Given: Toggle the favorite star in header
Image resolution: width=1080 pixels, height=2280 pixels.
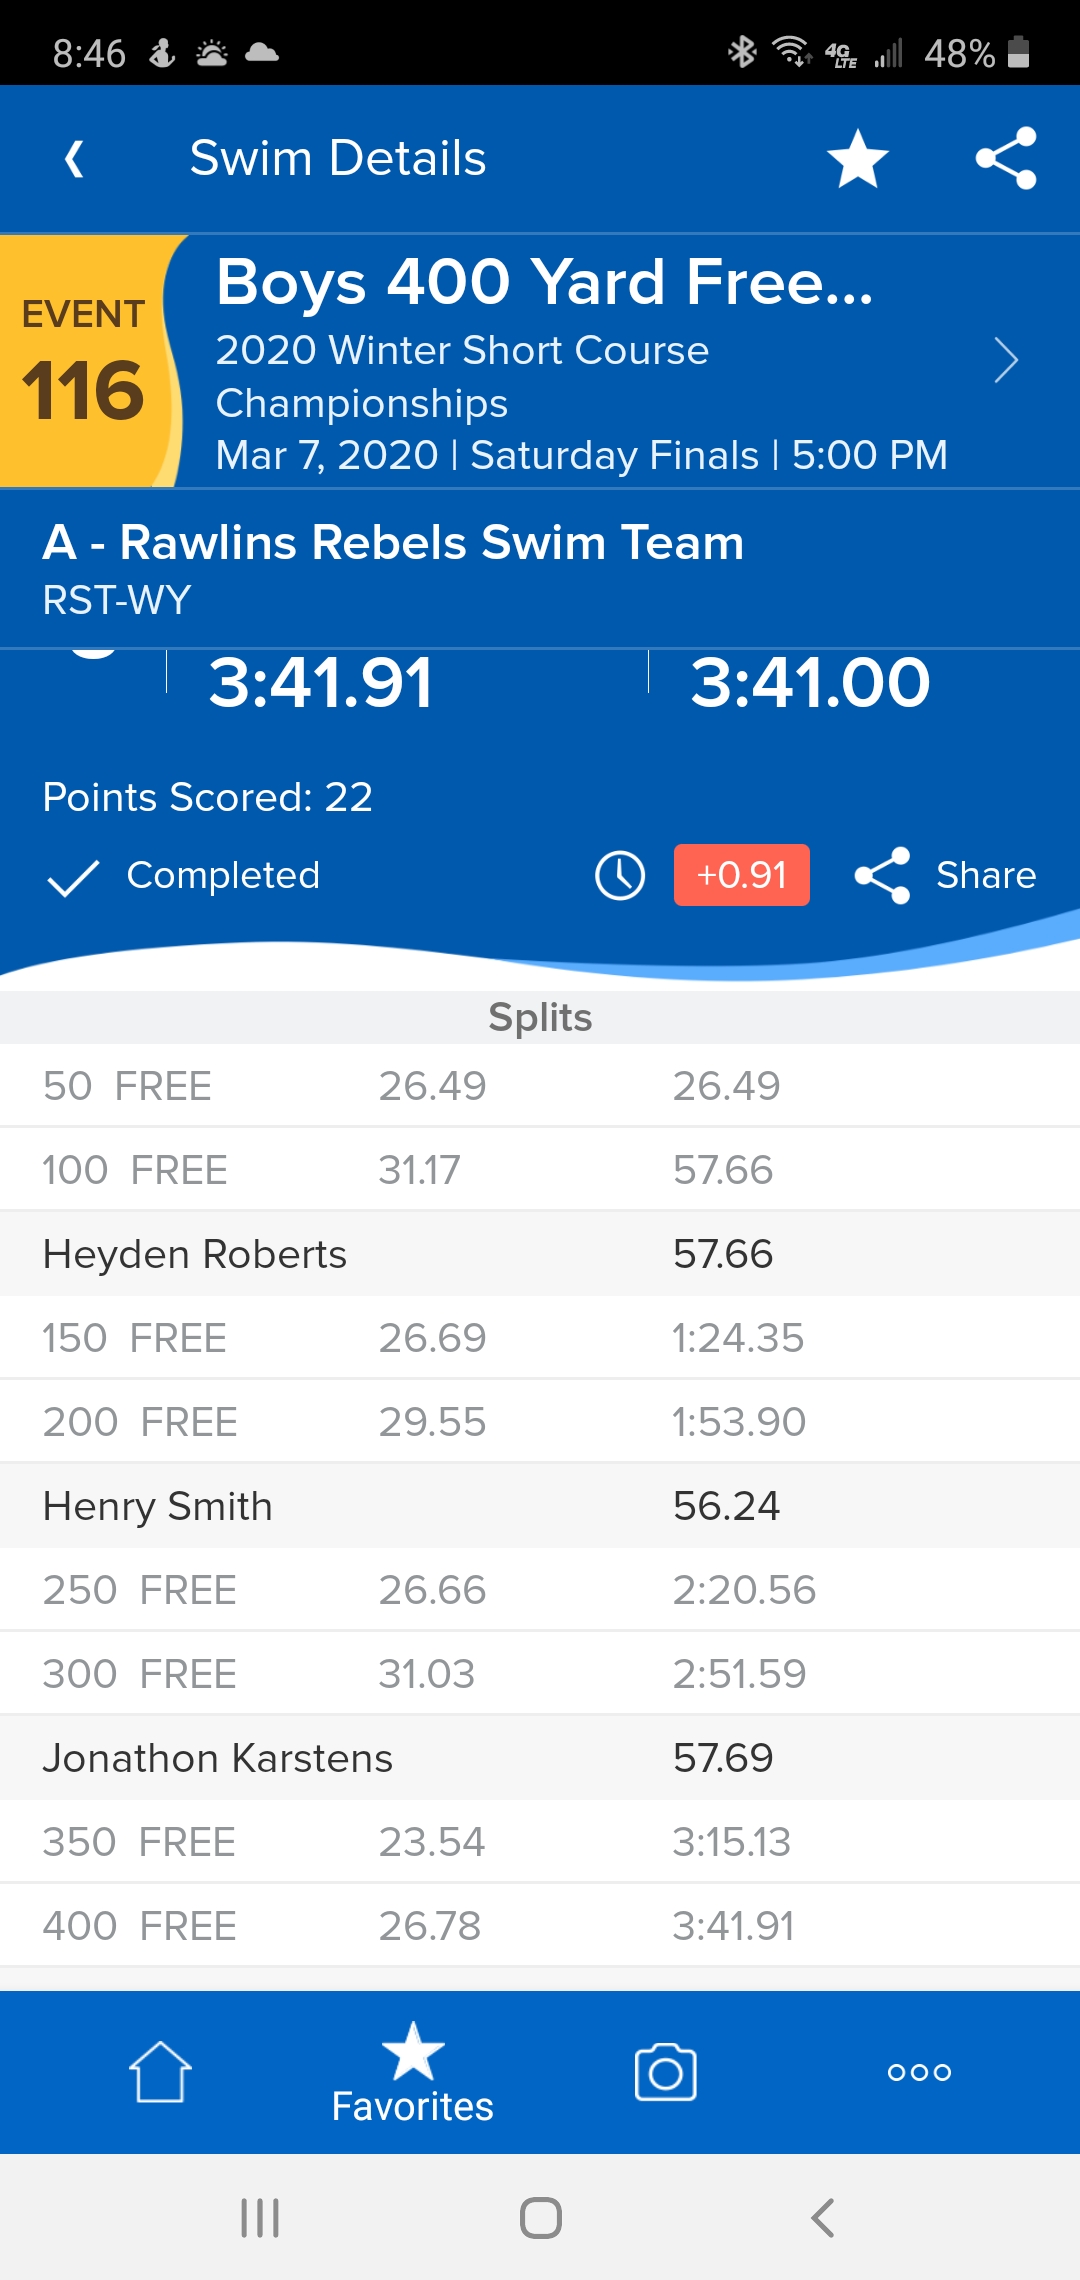Looking at the screenshot, I should click(857, 159).
